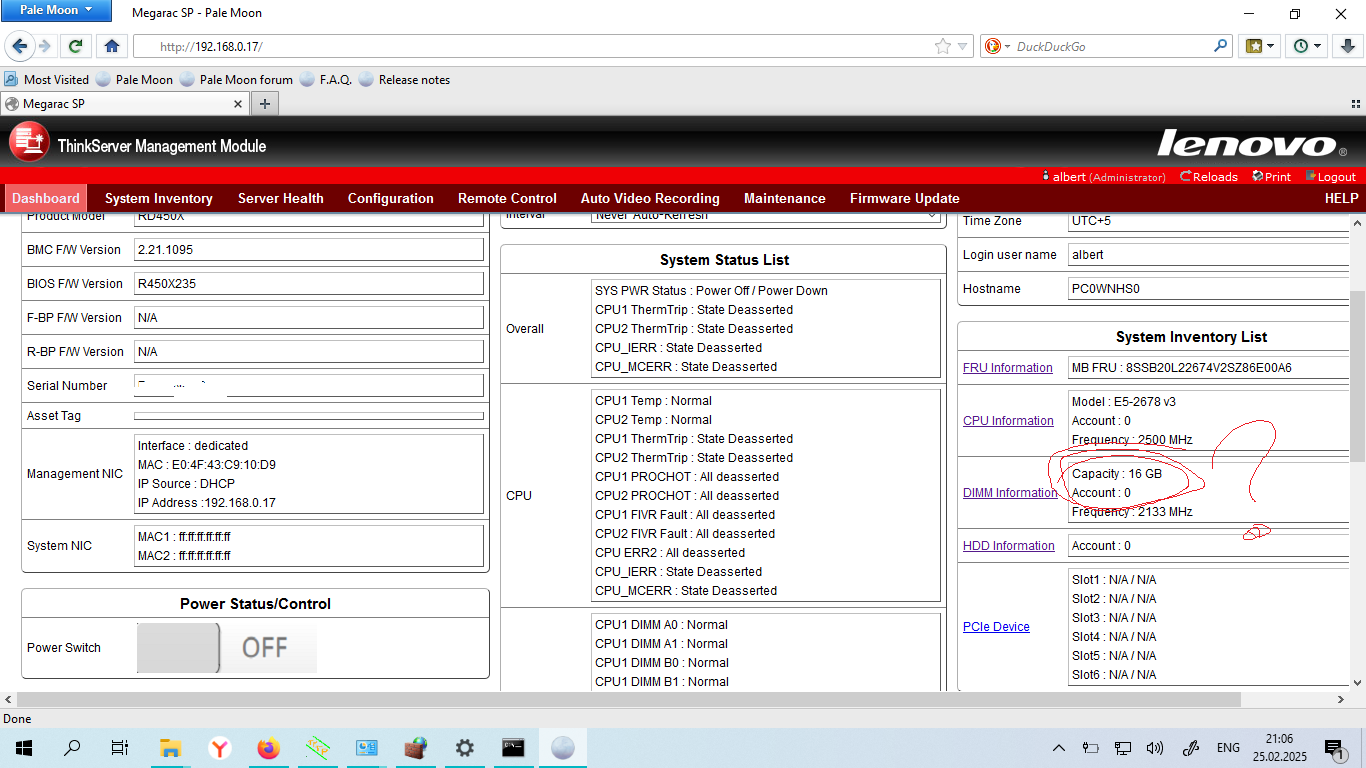Image resolution: width=1366 pixels, height=768 pixels.
Task: Log out using the Logout link
Action: (x=1330, y=177)
